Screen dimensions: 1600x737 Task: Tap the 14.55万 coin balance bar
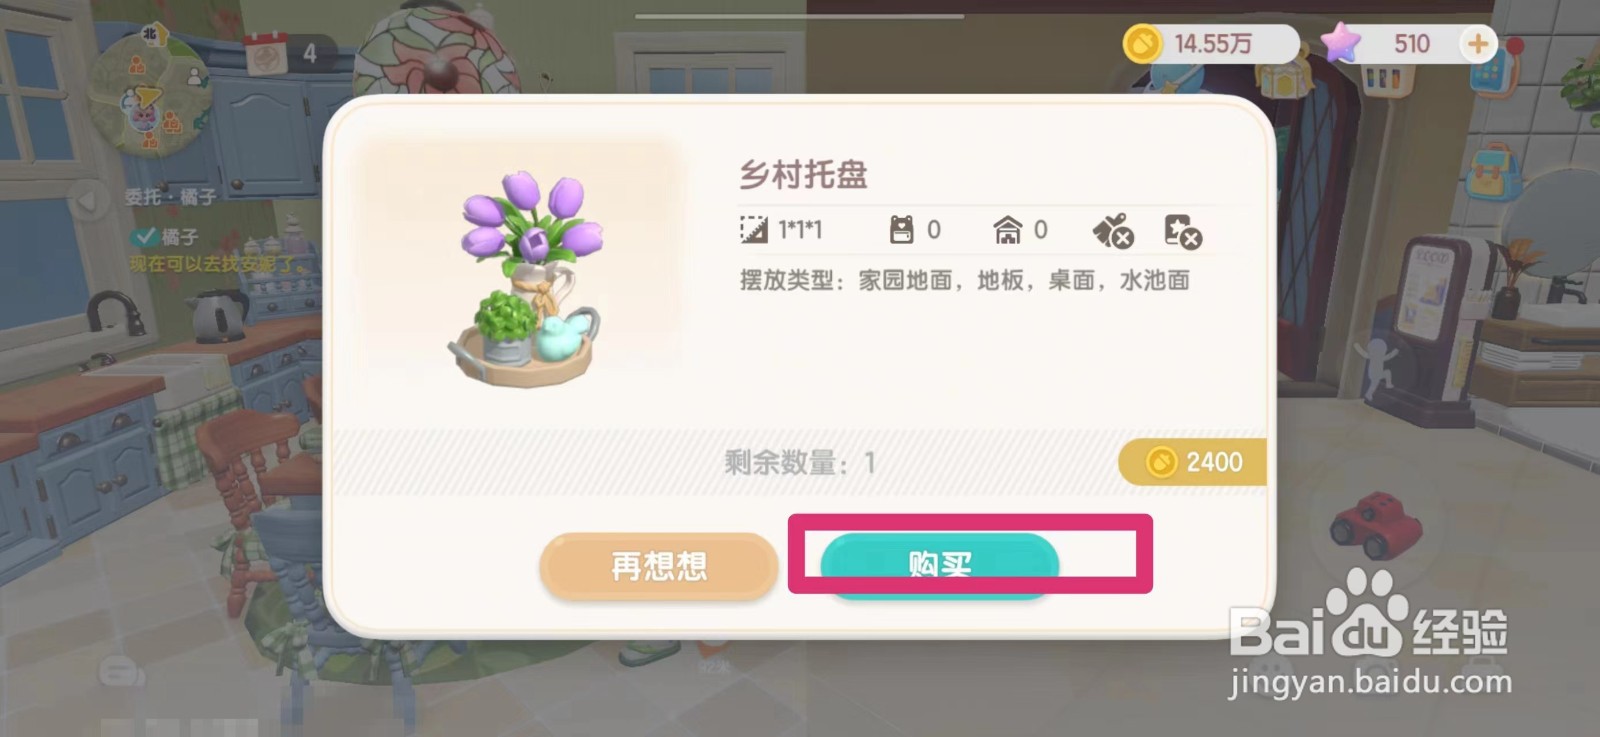coord(1211,43)
